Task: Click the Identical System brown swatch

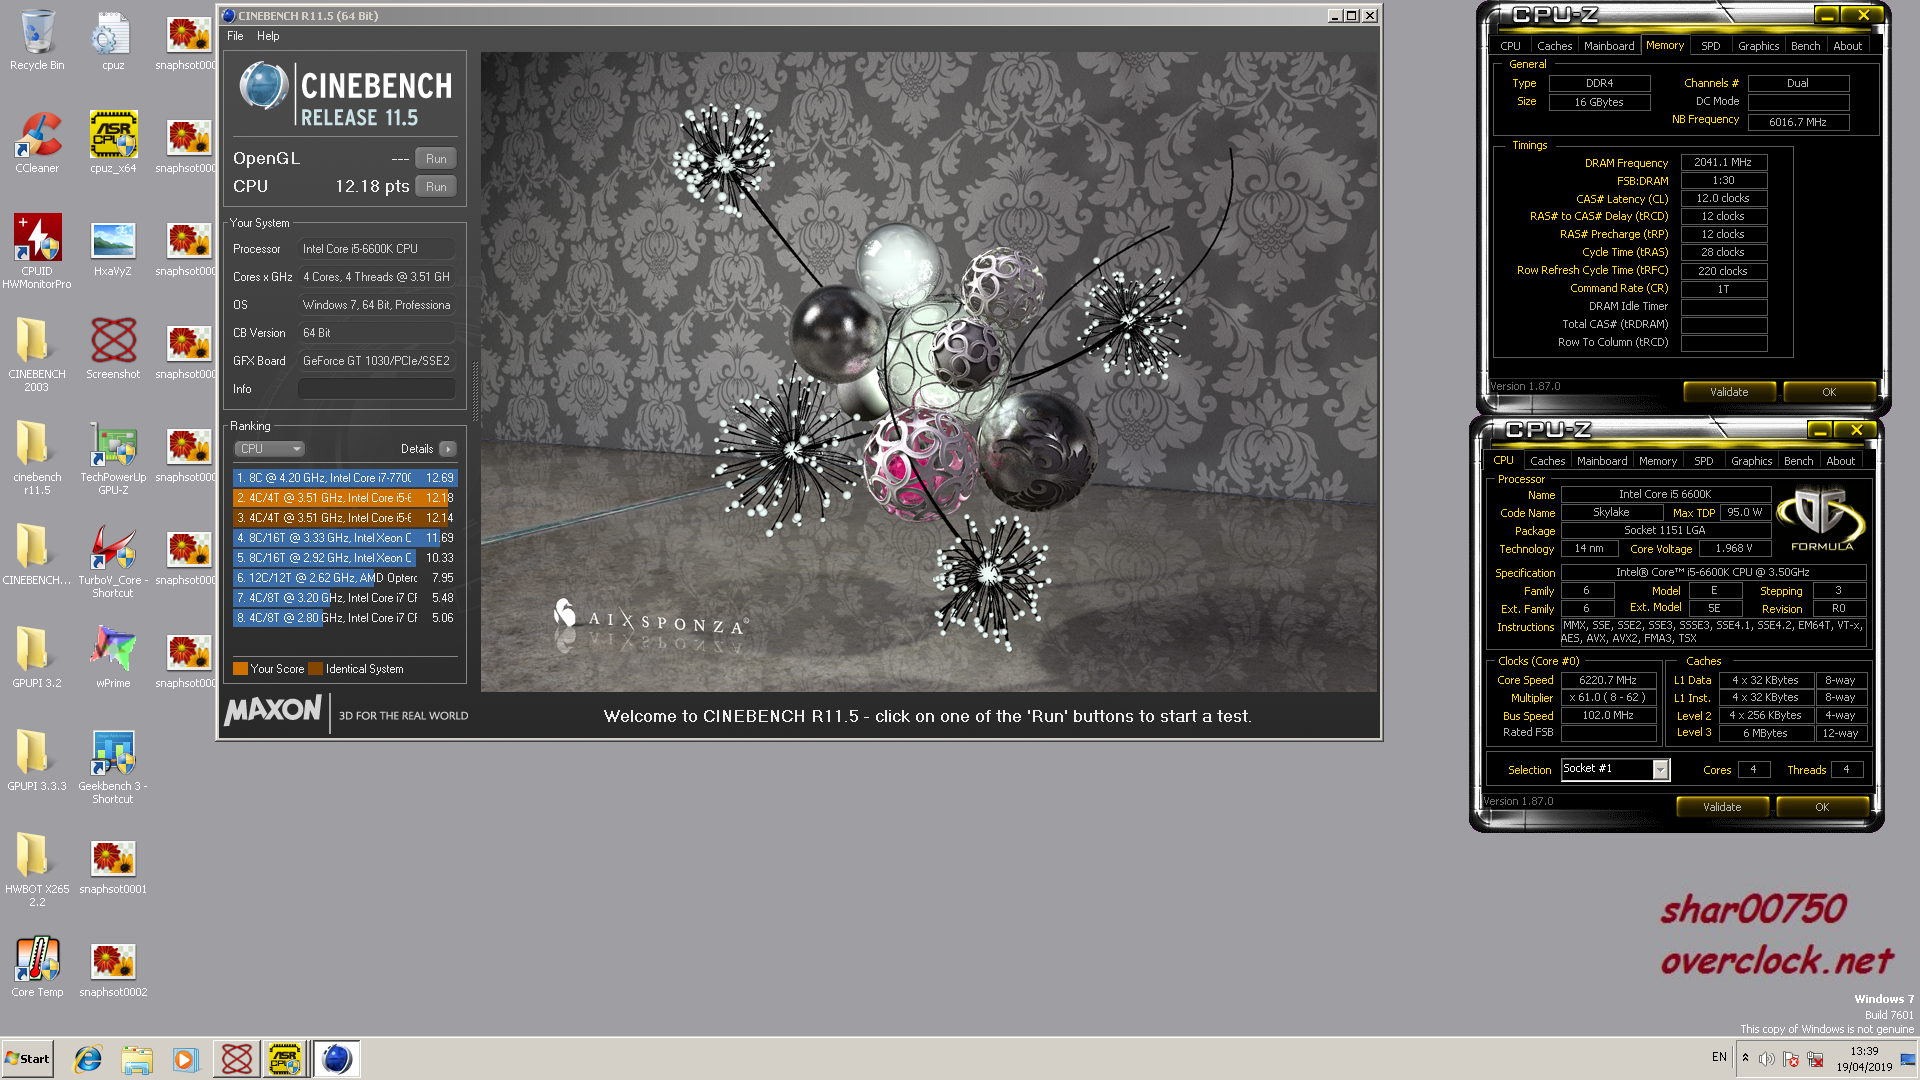Action: pyautogui.click(x=315, y=669)
